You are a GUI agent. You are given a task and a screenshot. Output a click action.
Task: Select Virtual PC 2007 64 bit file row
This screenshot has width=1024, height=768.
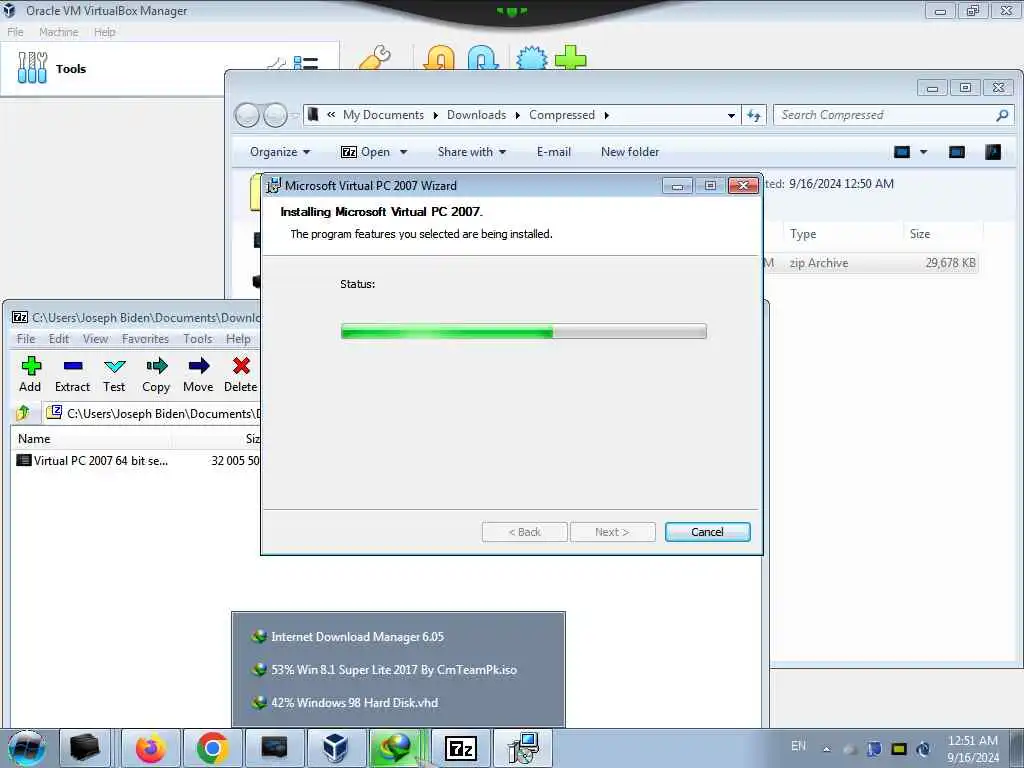[x=137, y=460]
